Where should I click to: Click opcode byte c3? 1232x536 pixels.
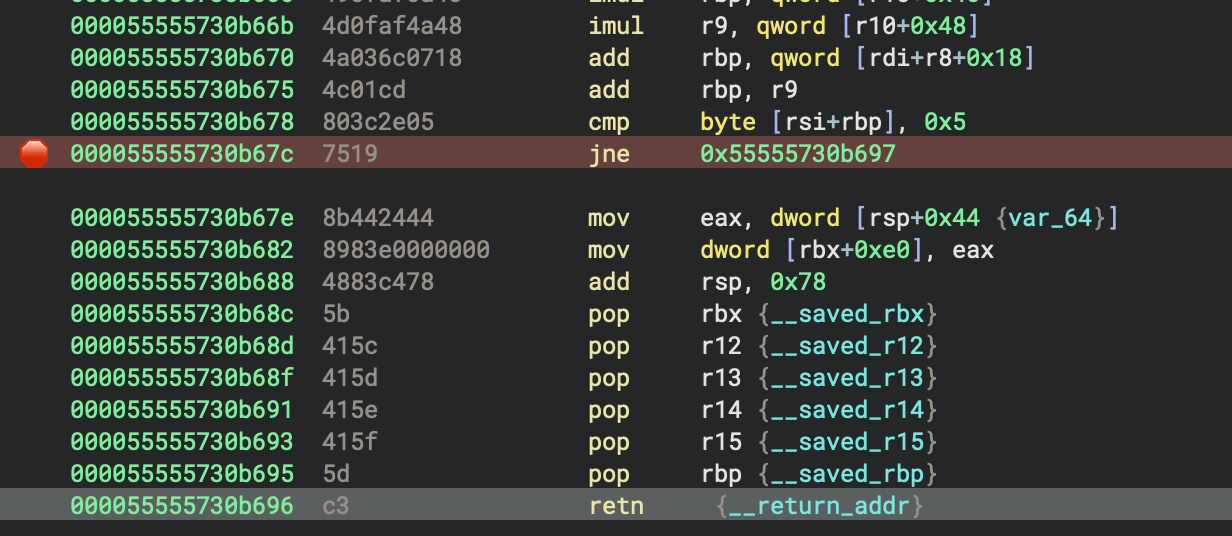point(336,506)
